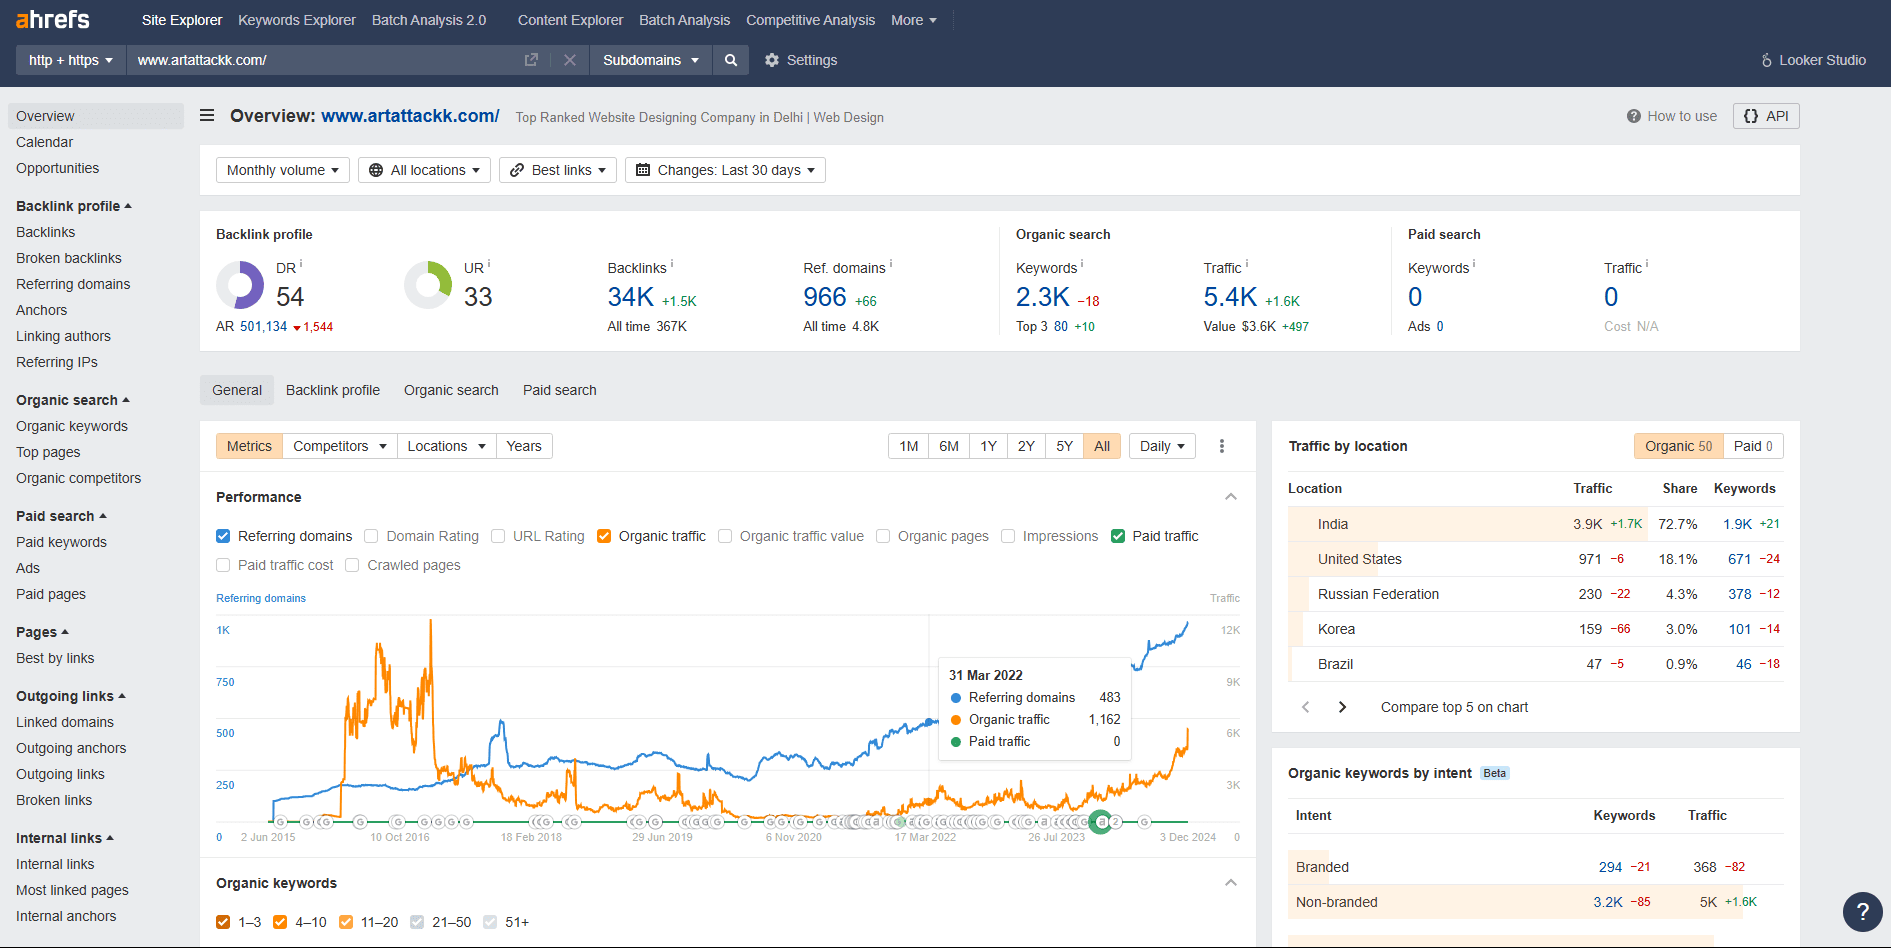The height and width of the screenshot is (948, 1891).
Task: Clear the URL field with the X icon
Action: 570,60
